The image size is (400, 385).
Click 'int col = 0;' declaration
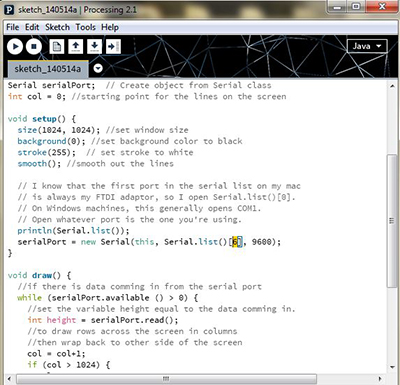pos(37,97)
